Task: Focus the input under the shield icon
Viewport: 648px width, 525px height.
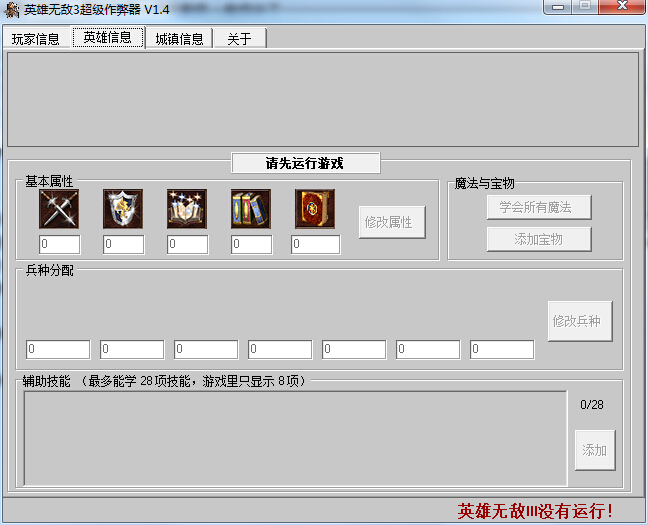Action: [124, 244]
